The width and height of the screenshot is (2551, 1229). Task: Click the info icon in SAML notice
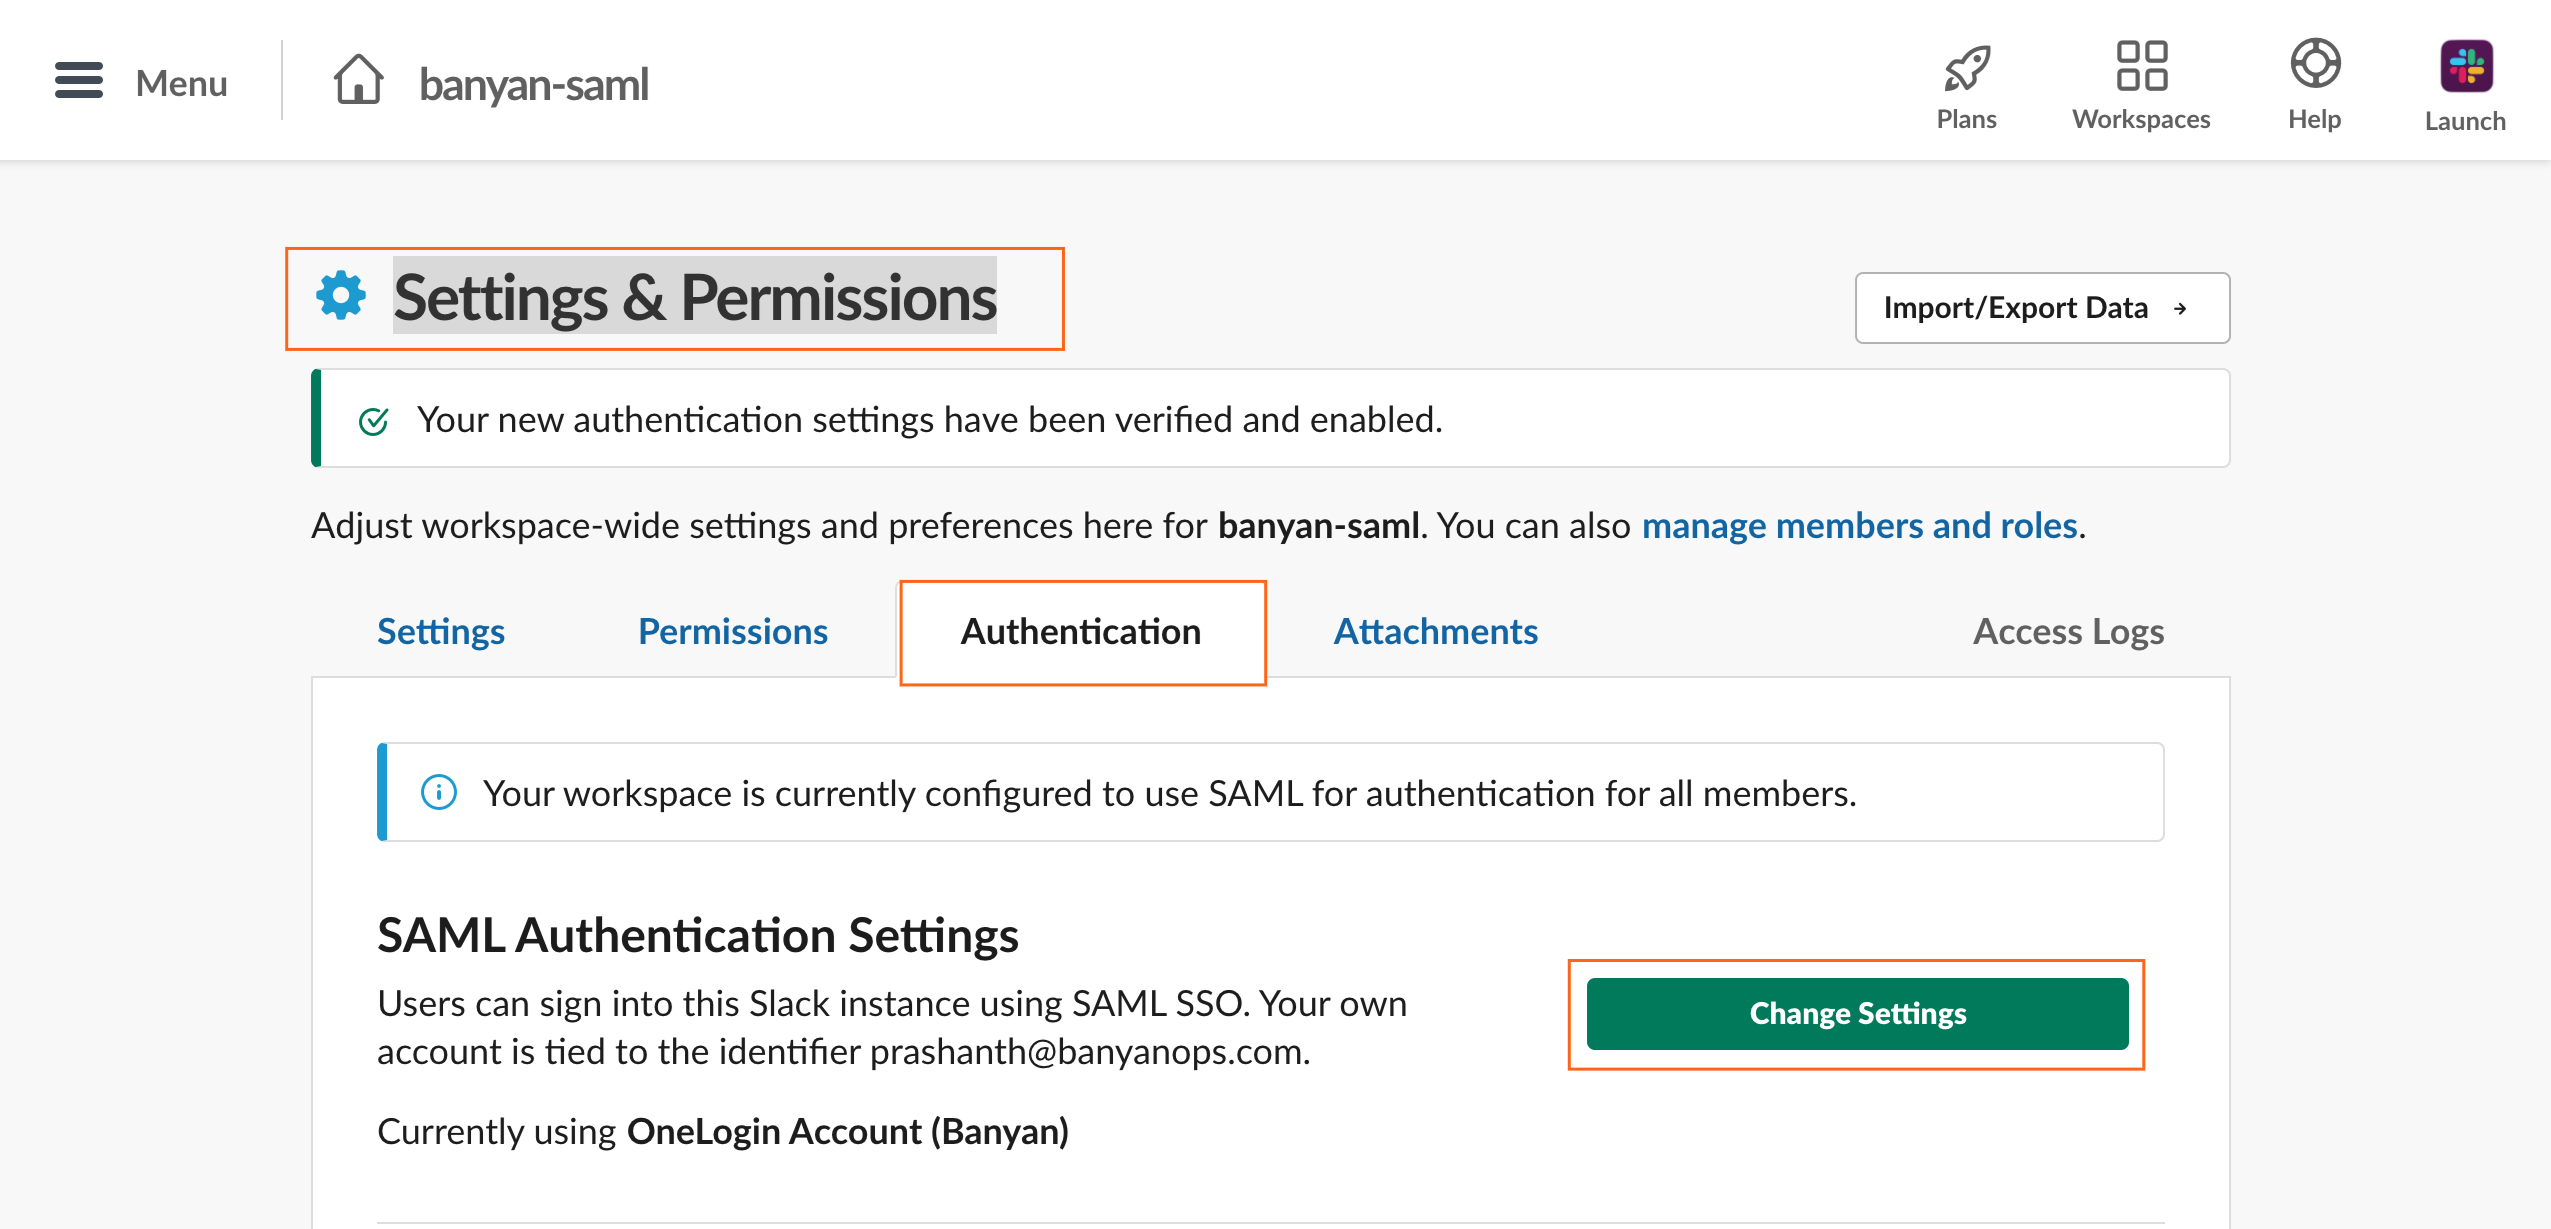pyautogui.click(x=439, y=792)
